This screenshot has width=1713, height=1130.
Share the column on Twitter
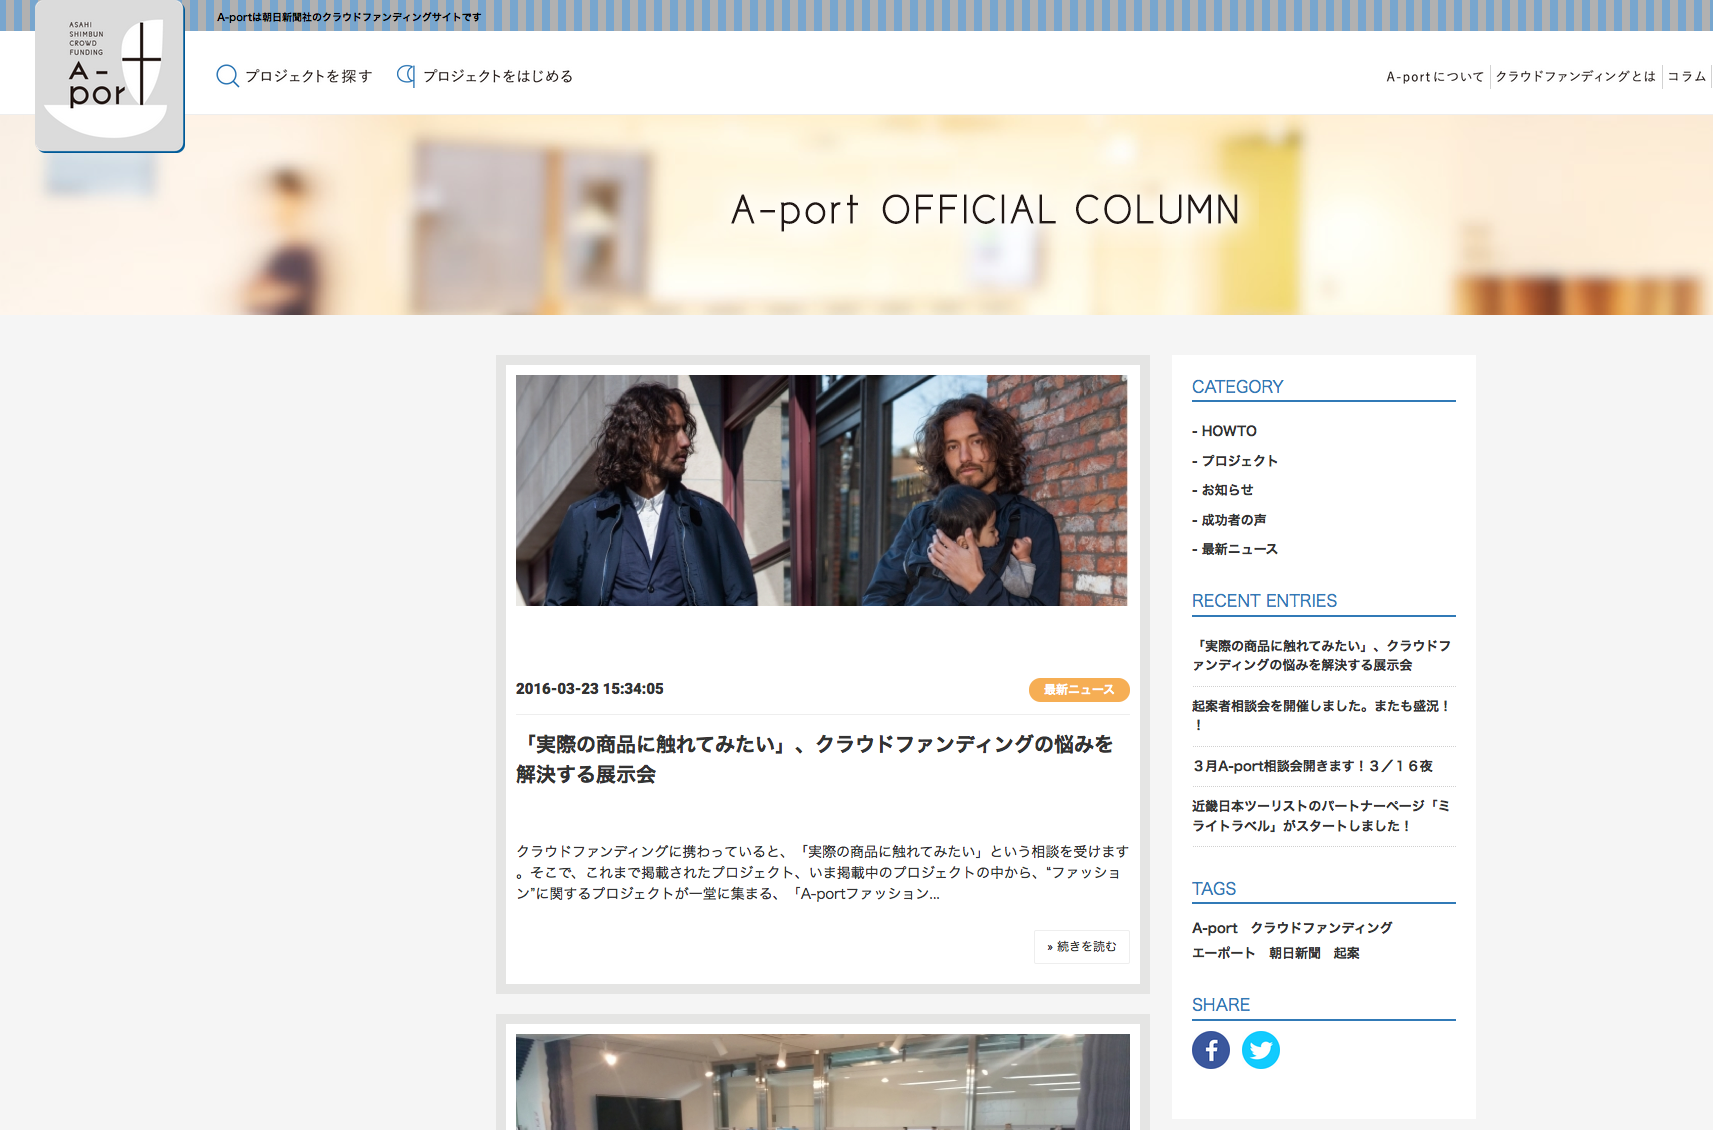[x=1261, y=1050]
